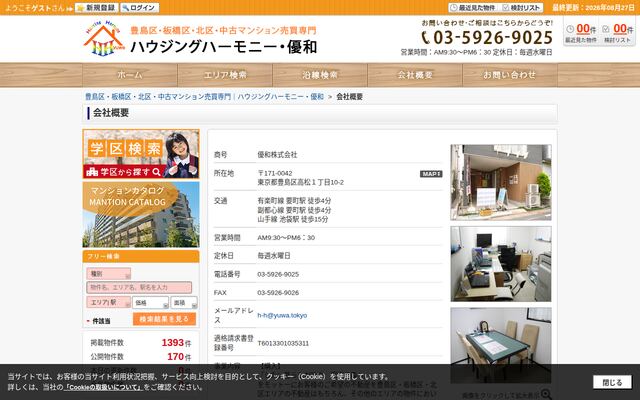The image size is (640, 400).
Task: Click the FAX number 03-5926-9026
Action: (x=278, y=293)
